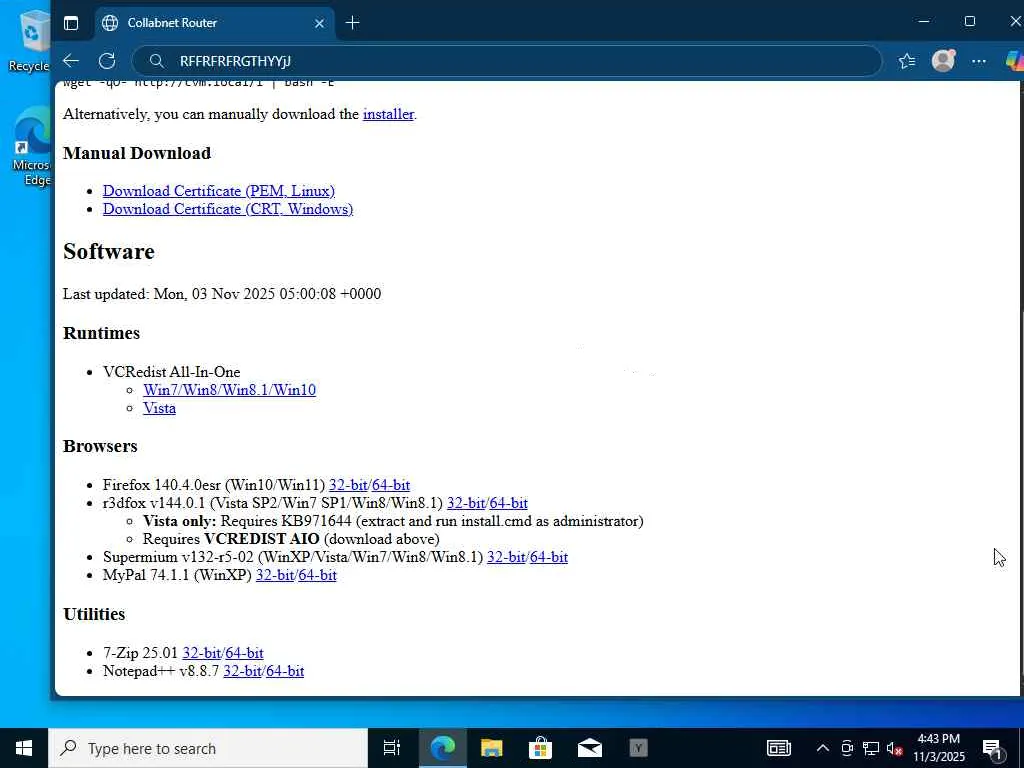Select the Collabnet Router tab

(x=214, y=23)
